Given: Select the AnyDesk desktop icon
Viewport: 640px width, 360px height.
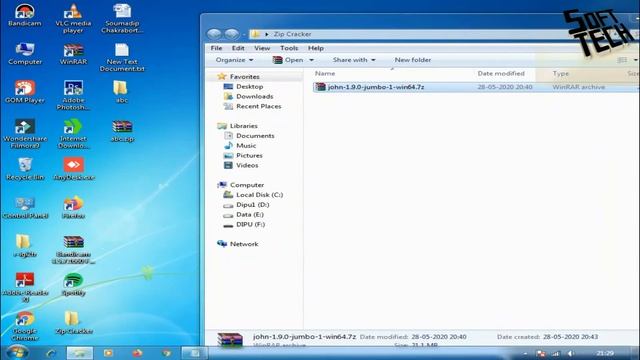Looking at the screenshot, I should (73, 169).
